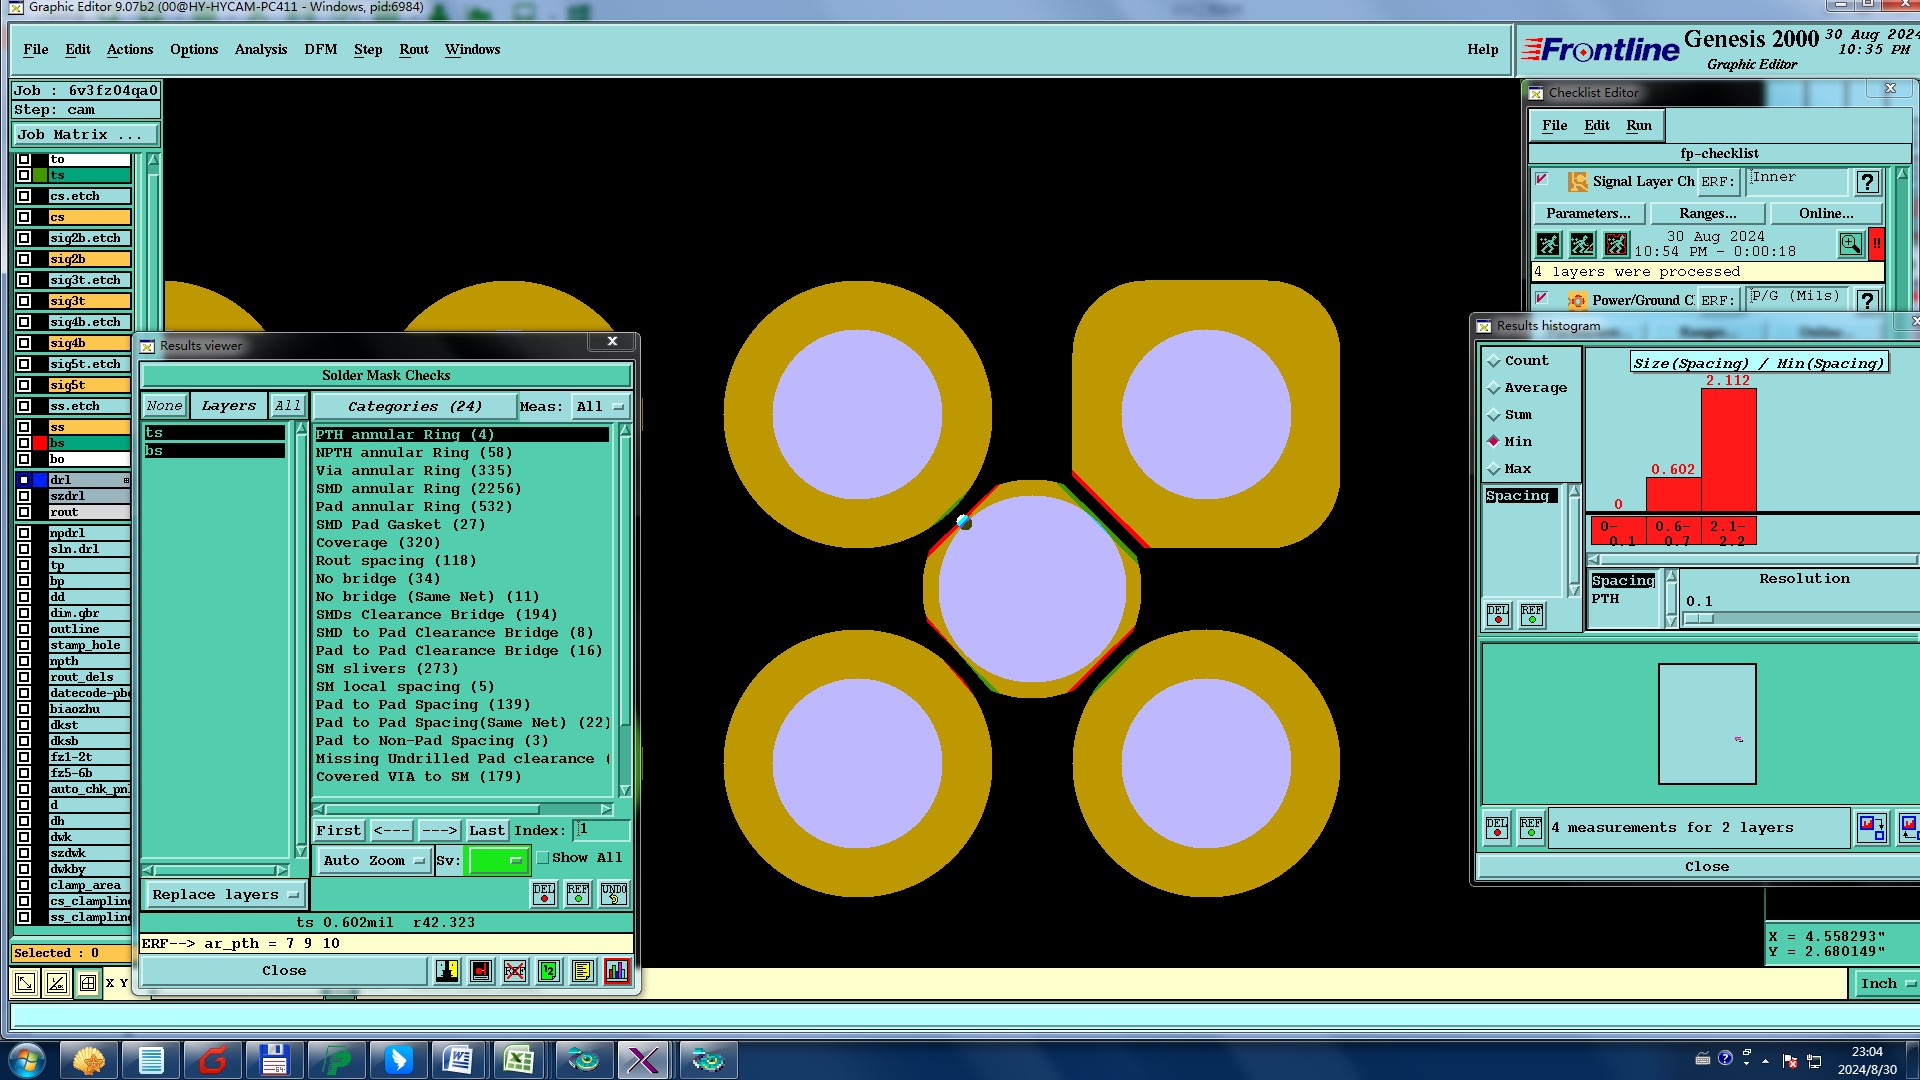This screenshot has height=1080, width=1920.
Task: Click the UNDO icon in Results viewer
Action: click(x=613, y=894)
